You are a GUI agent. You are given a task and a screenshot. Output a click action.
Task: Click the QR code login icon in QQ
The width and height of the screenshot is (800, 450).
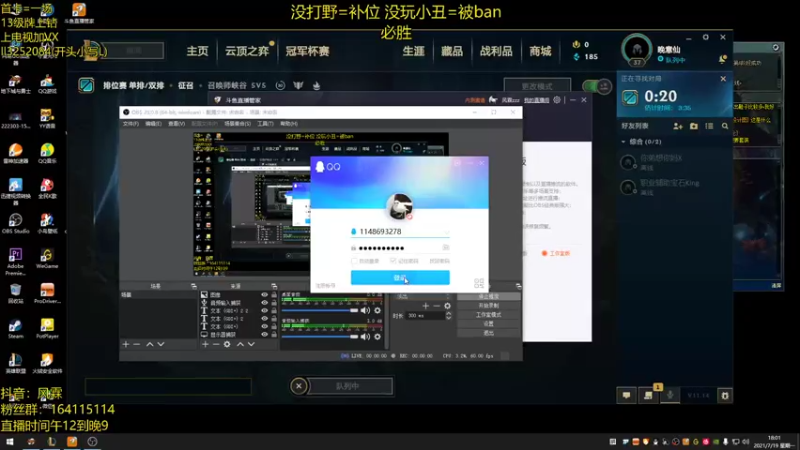click(479, 283)
